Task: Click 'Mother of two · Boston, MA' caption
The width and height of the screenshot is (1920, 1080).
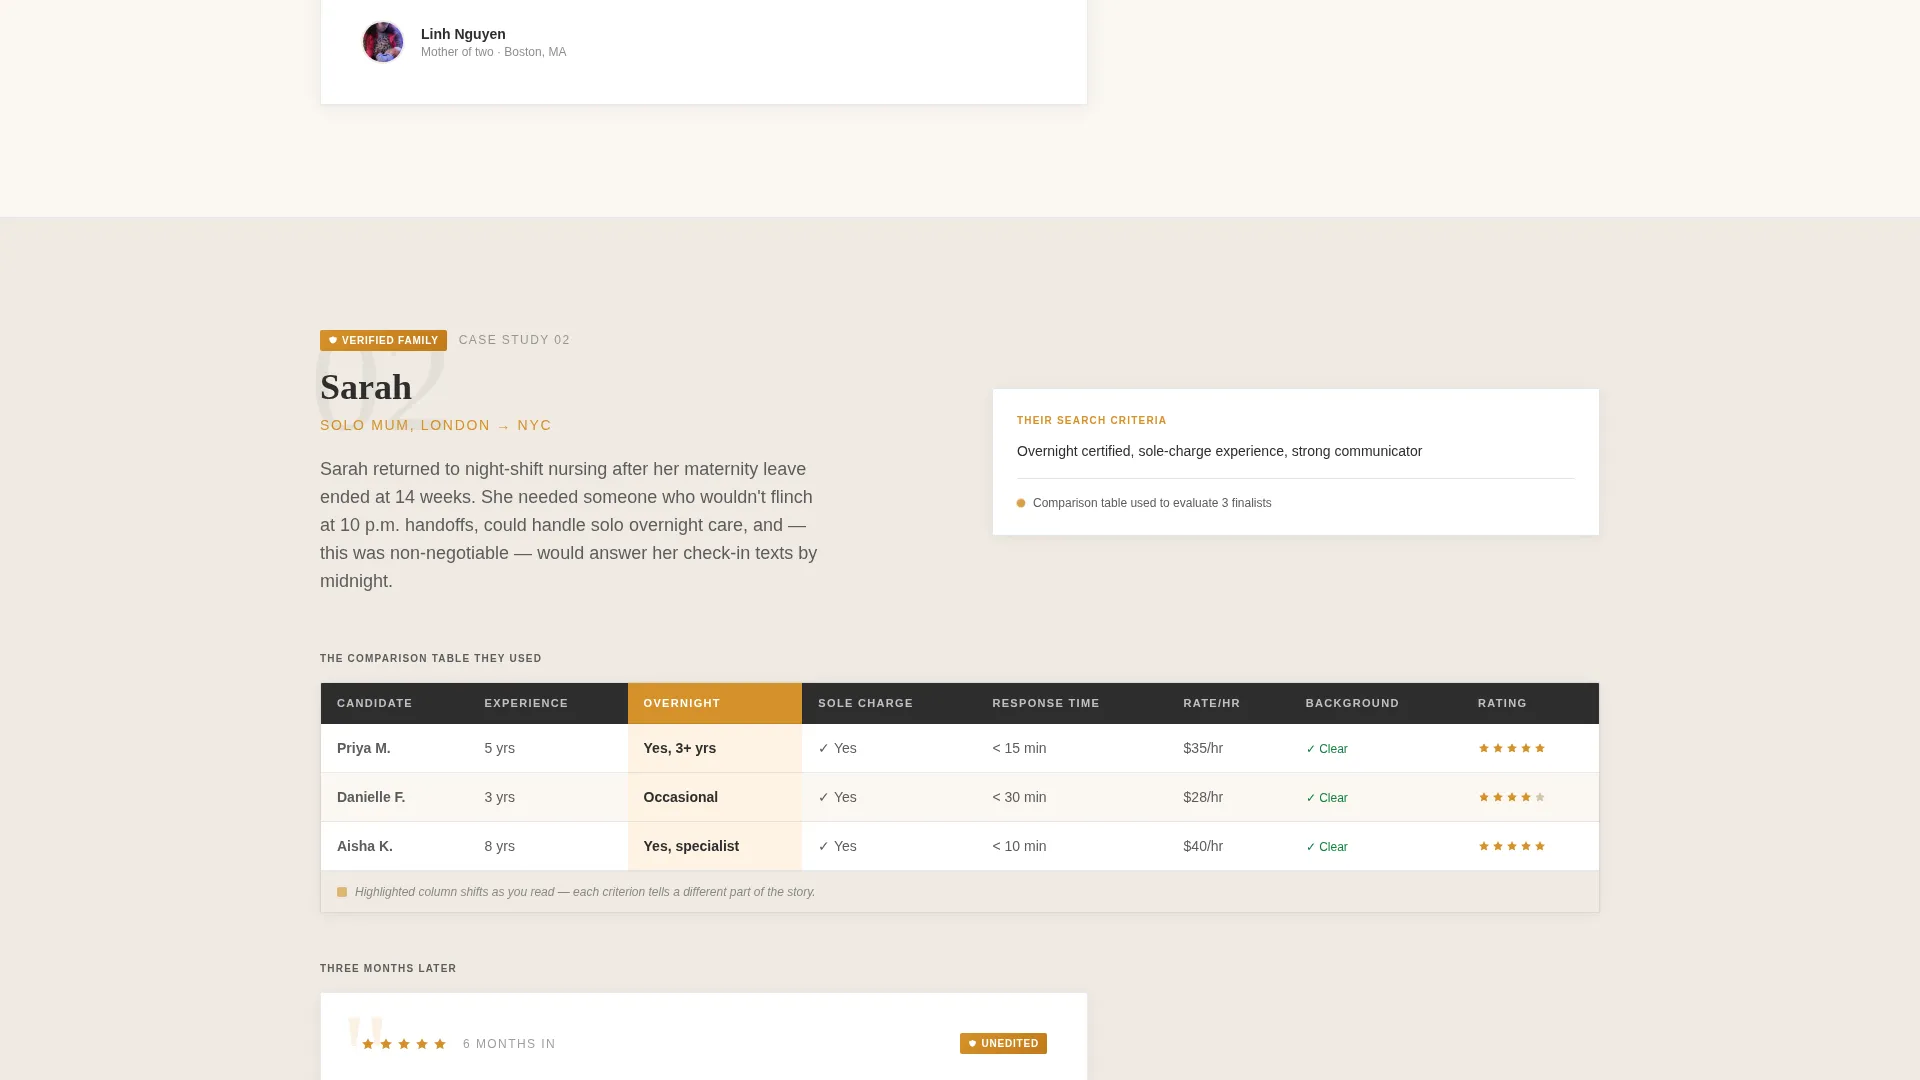Action: pyautogui.click(x=494, y=52)
